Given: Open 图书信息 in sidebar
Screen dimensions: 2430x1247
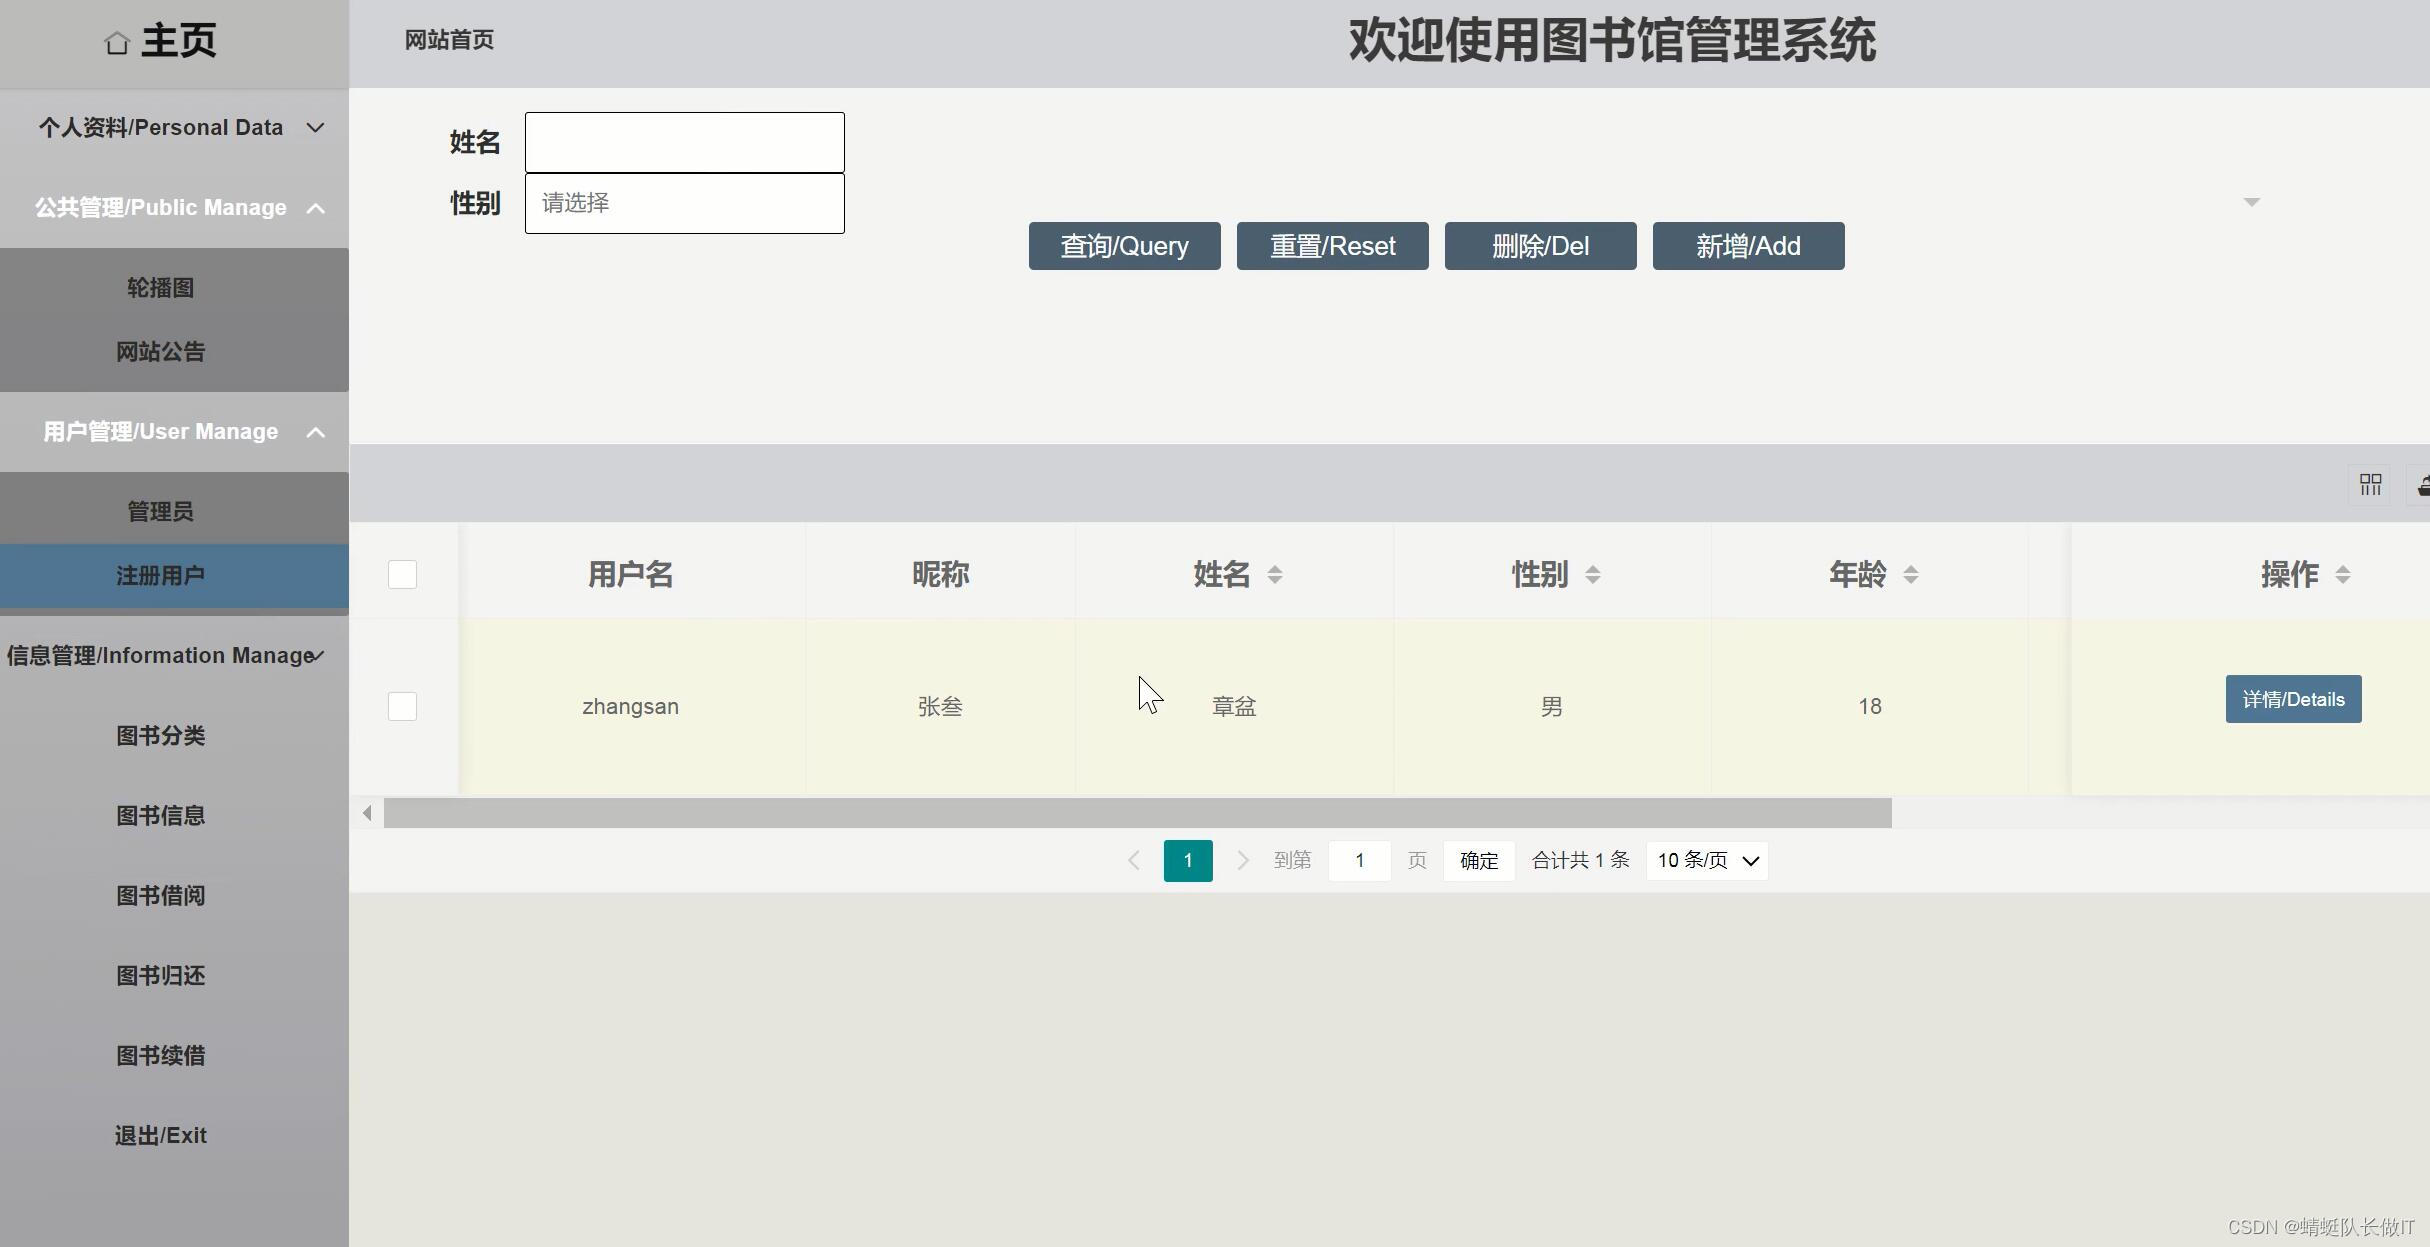Looking at the screenshot, I should (160, 815).
